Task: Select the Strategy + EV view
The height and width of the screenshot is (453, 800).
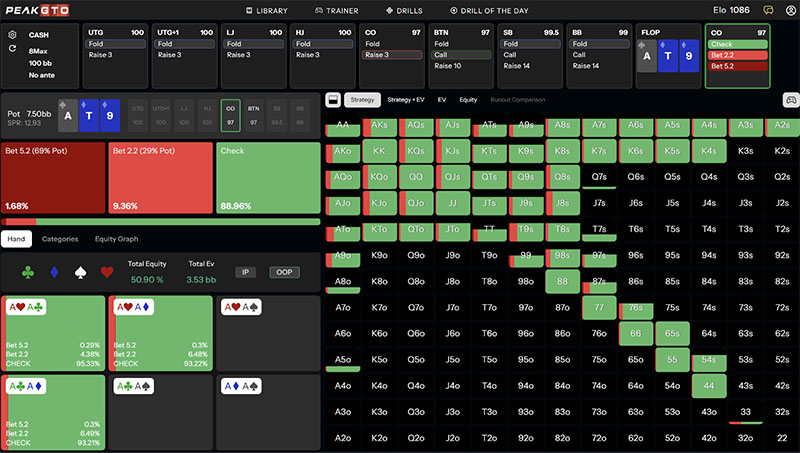Action: pos(406,100)
